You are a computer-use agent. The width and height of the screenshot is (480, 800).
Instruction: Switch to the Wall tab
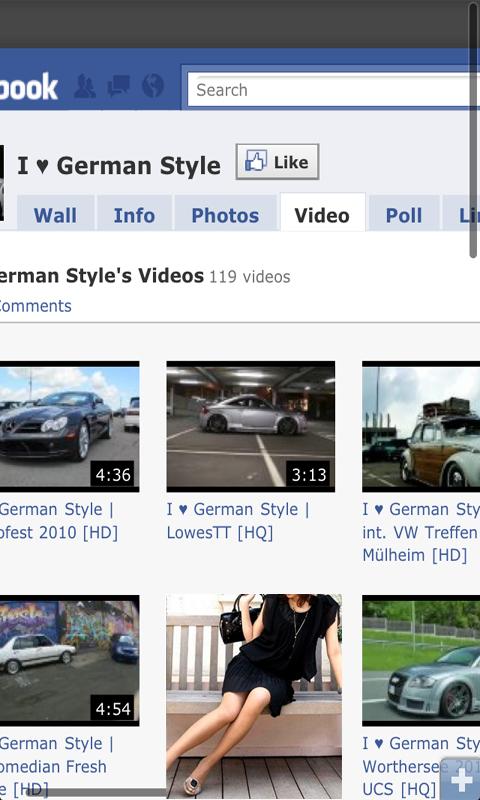(x=55, y=215)
